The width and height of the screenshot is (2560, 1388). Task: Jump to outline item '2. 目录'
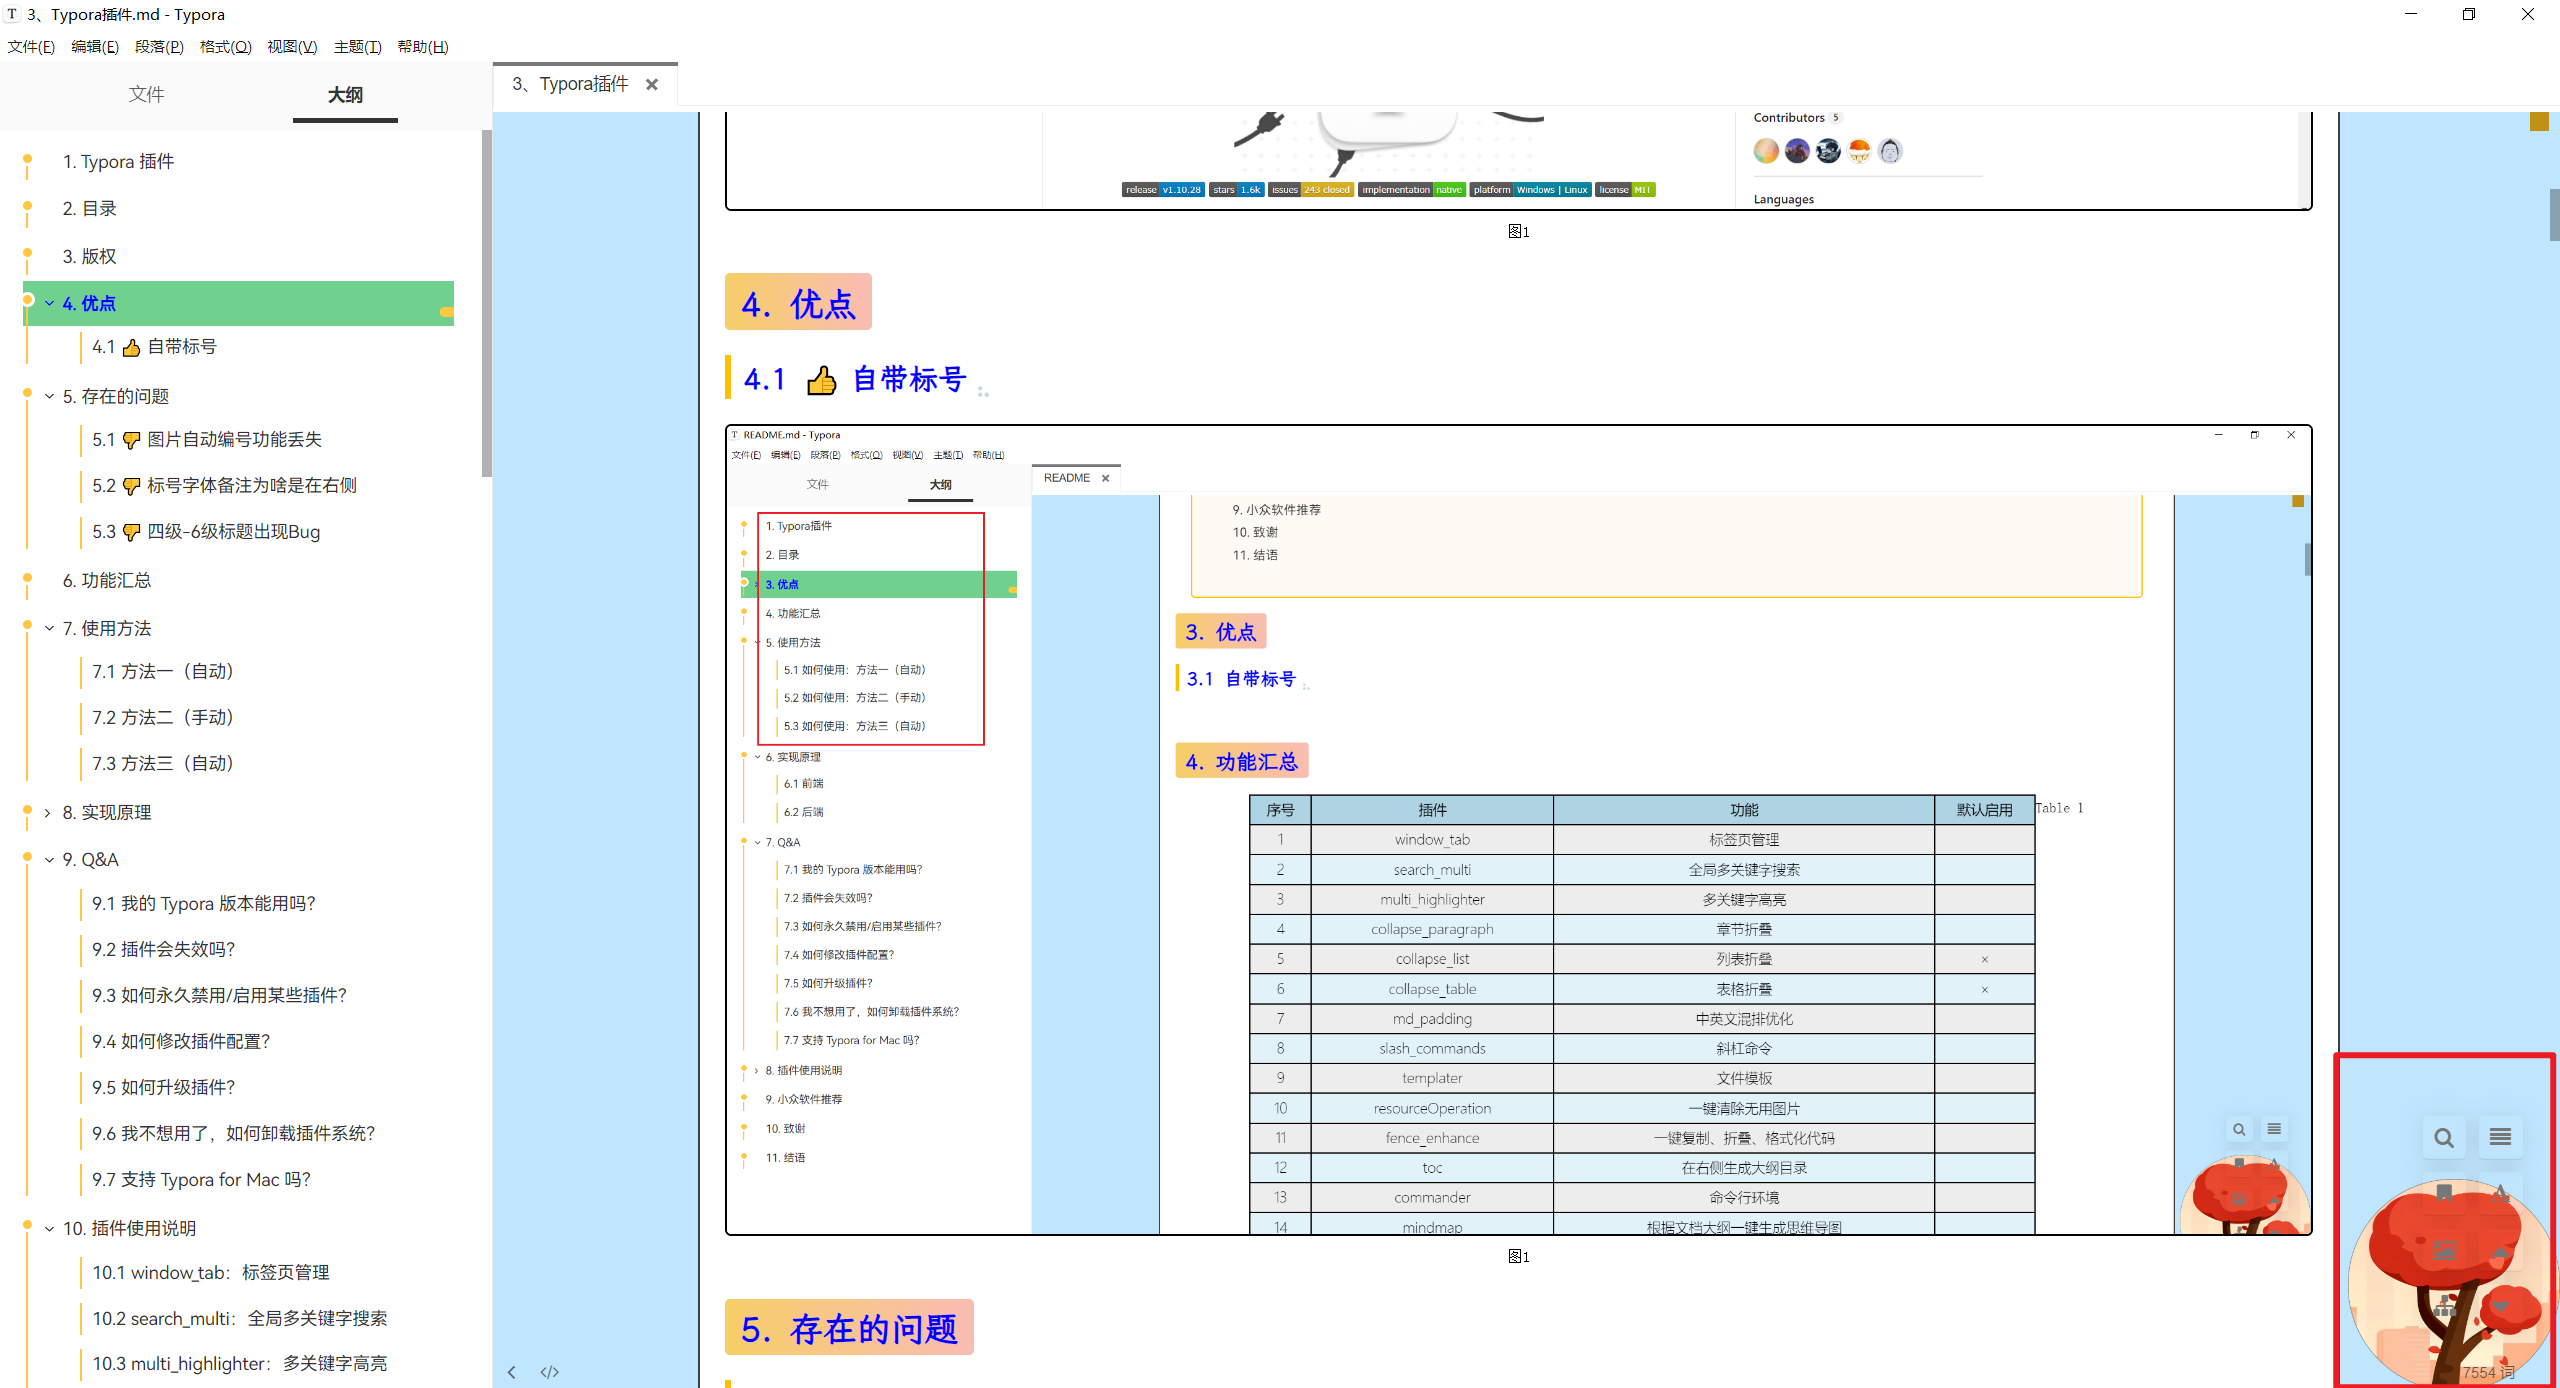pos(90,208)
